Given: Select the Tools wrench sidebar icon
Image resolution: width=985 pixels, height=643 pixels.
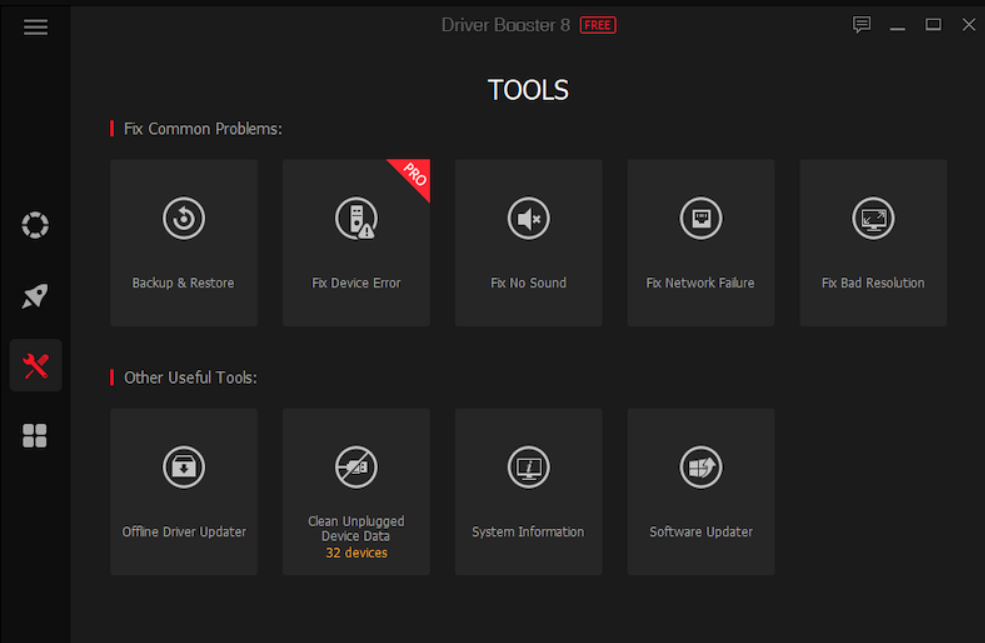Looking at the screenshot, I should coord(36,365).
